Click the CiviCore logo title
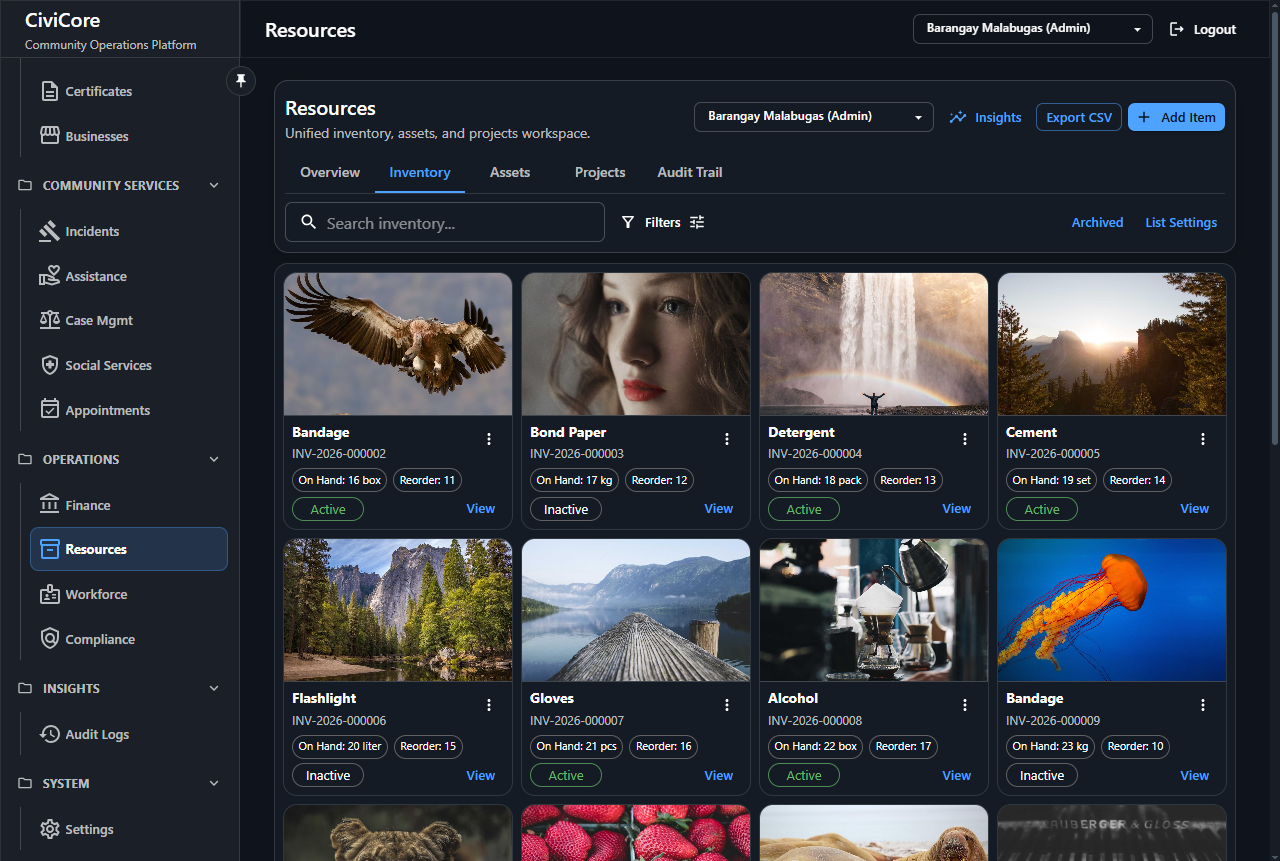1280x861 pixels. tap(63, 20)
